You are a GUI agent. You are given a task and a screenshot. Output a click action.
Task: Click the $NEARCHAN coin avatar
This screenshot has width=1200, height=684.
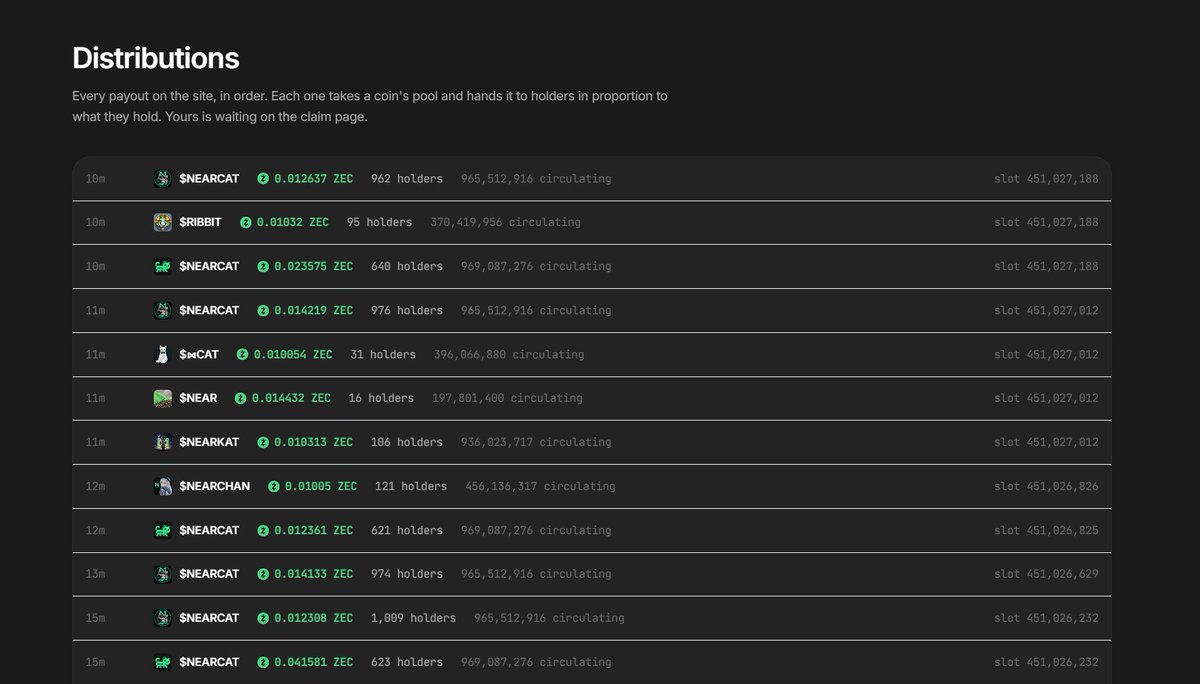tap(163, 487)
